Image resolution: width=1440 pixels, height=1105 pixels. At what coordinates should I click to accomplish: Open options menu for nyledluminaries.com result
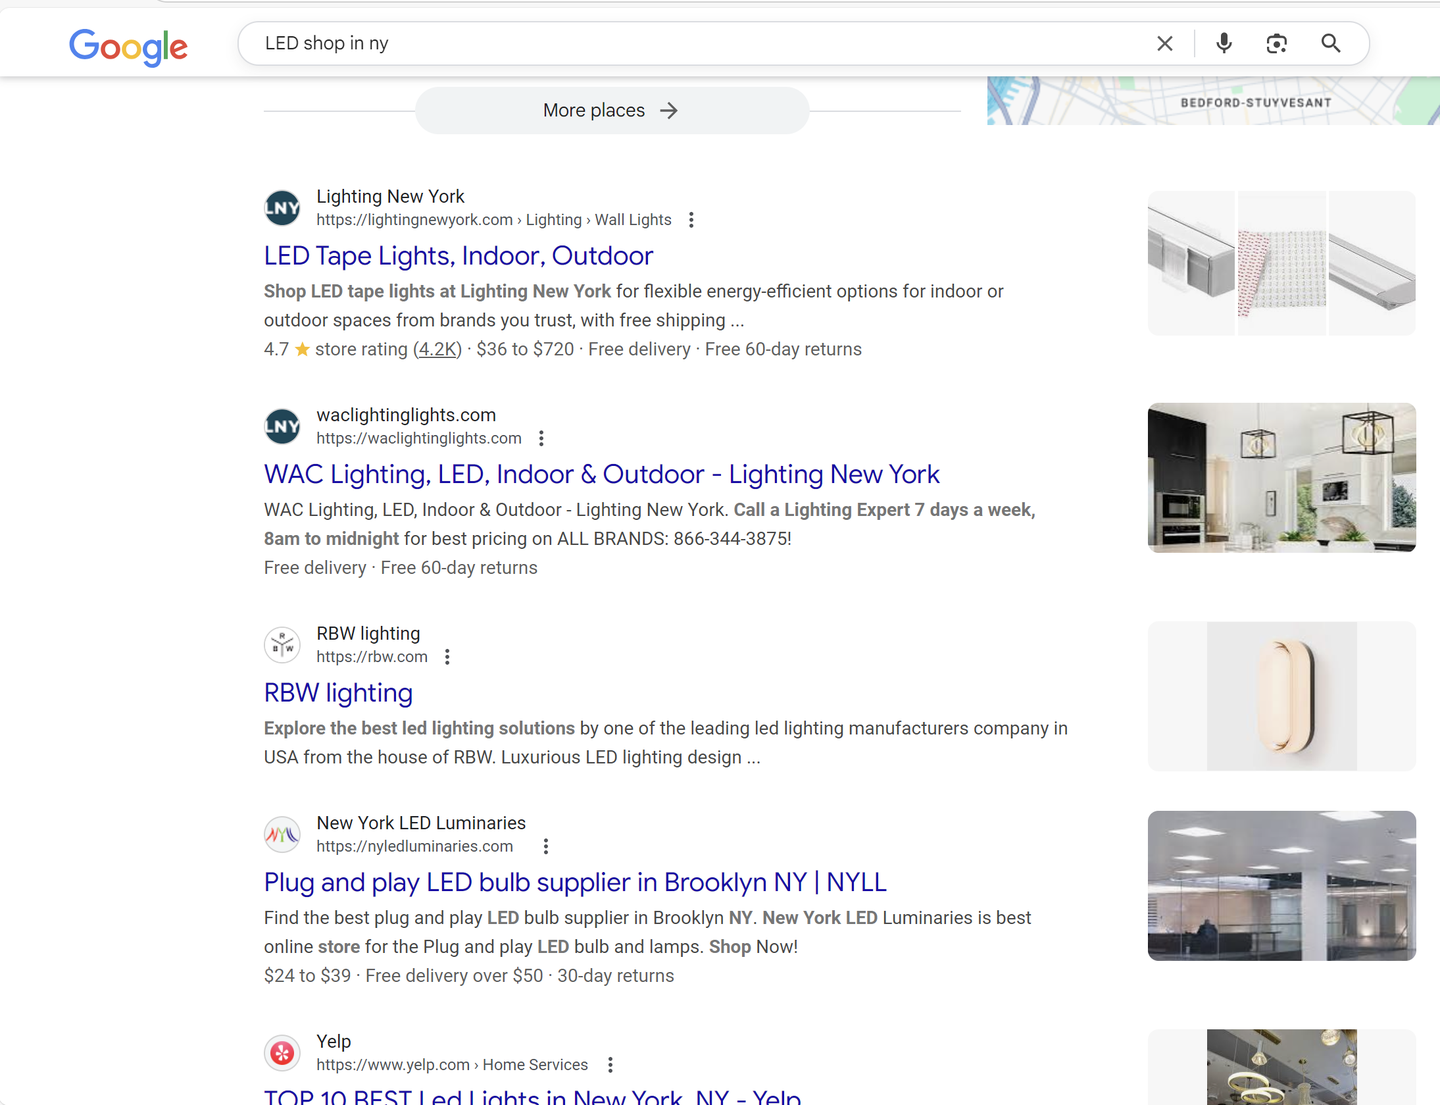546,846
